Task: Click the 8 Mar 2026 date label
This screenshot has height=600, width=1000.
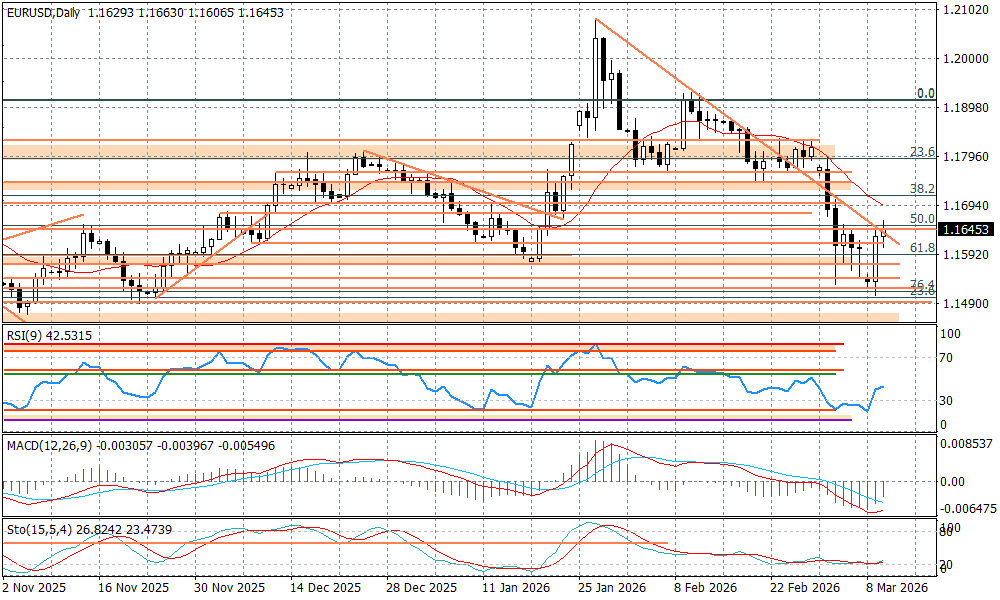Action: (x=897, y=590)
